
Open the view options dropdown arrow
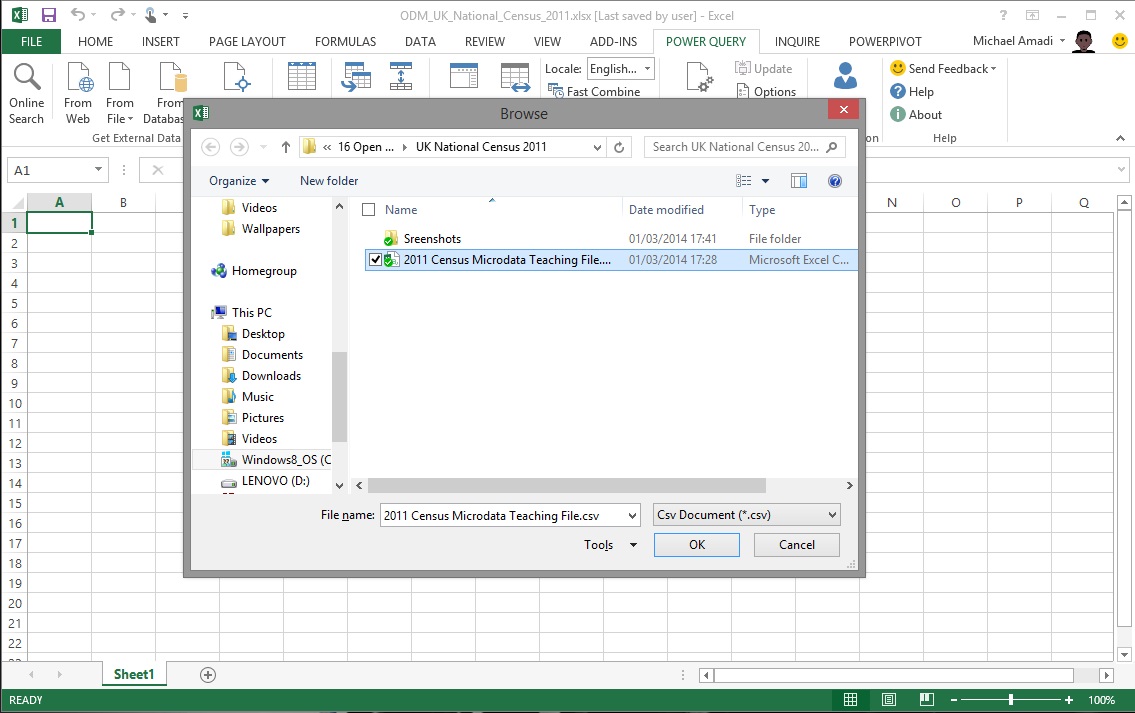(765, 181)
